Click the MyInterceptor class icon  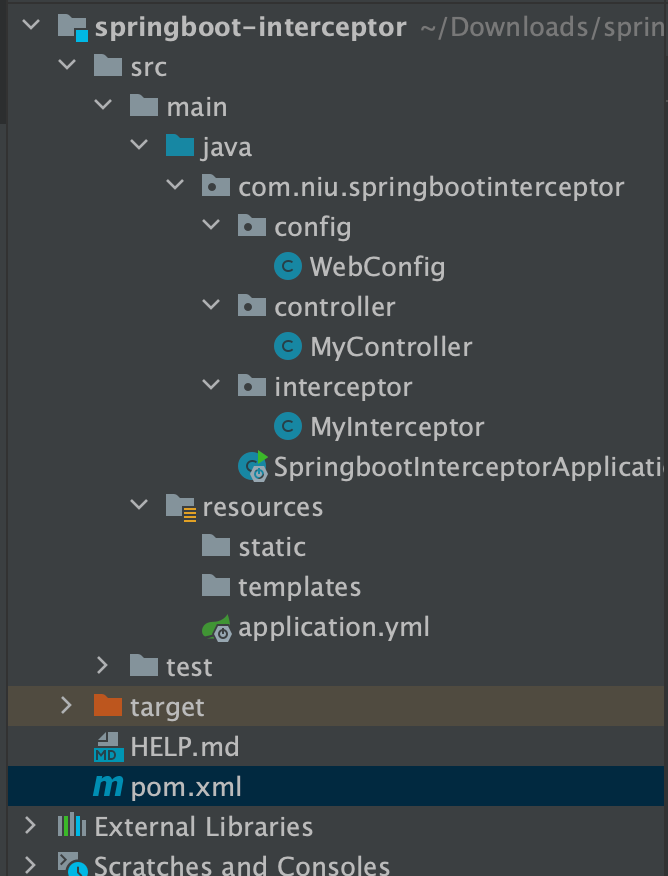287,427
